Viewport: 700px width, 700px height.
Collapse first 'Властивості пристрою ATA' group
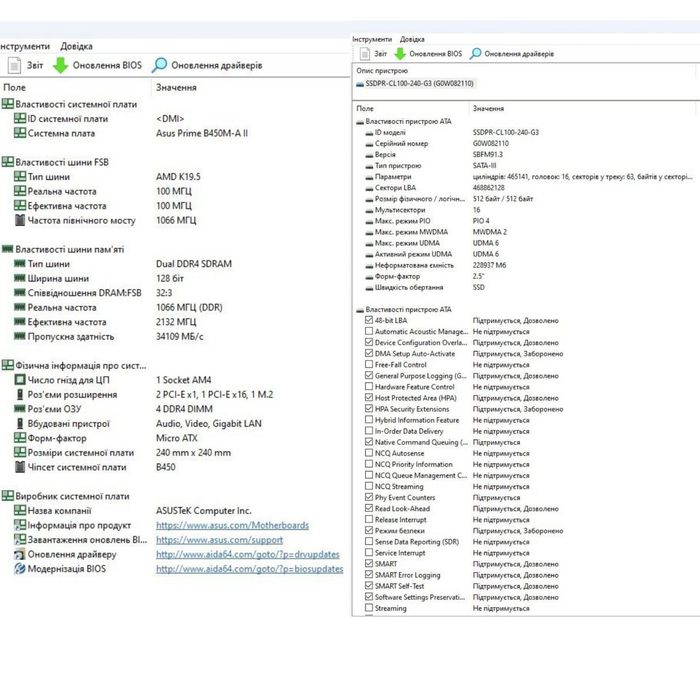click(x=360, y=122)
